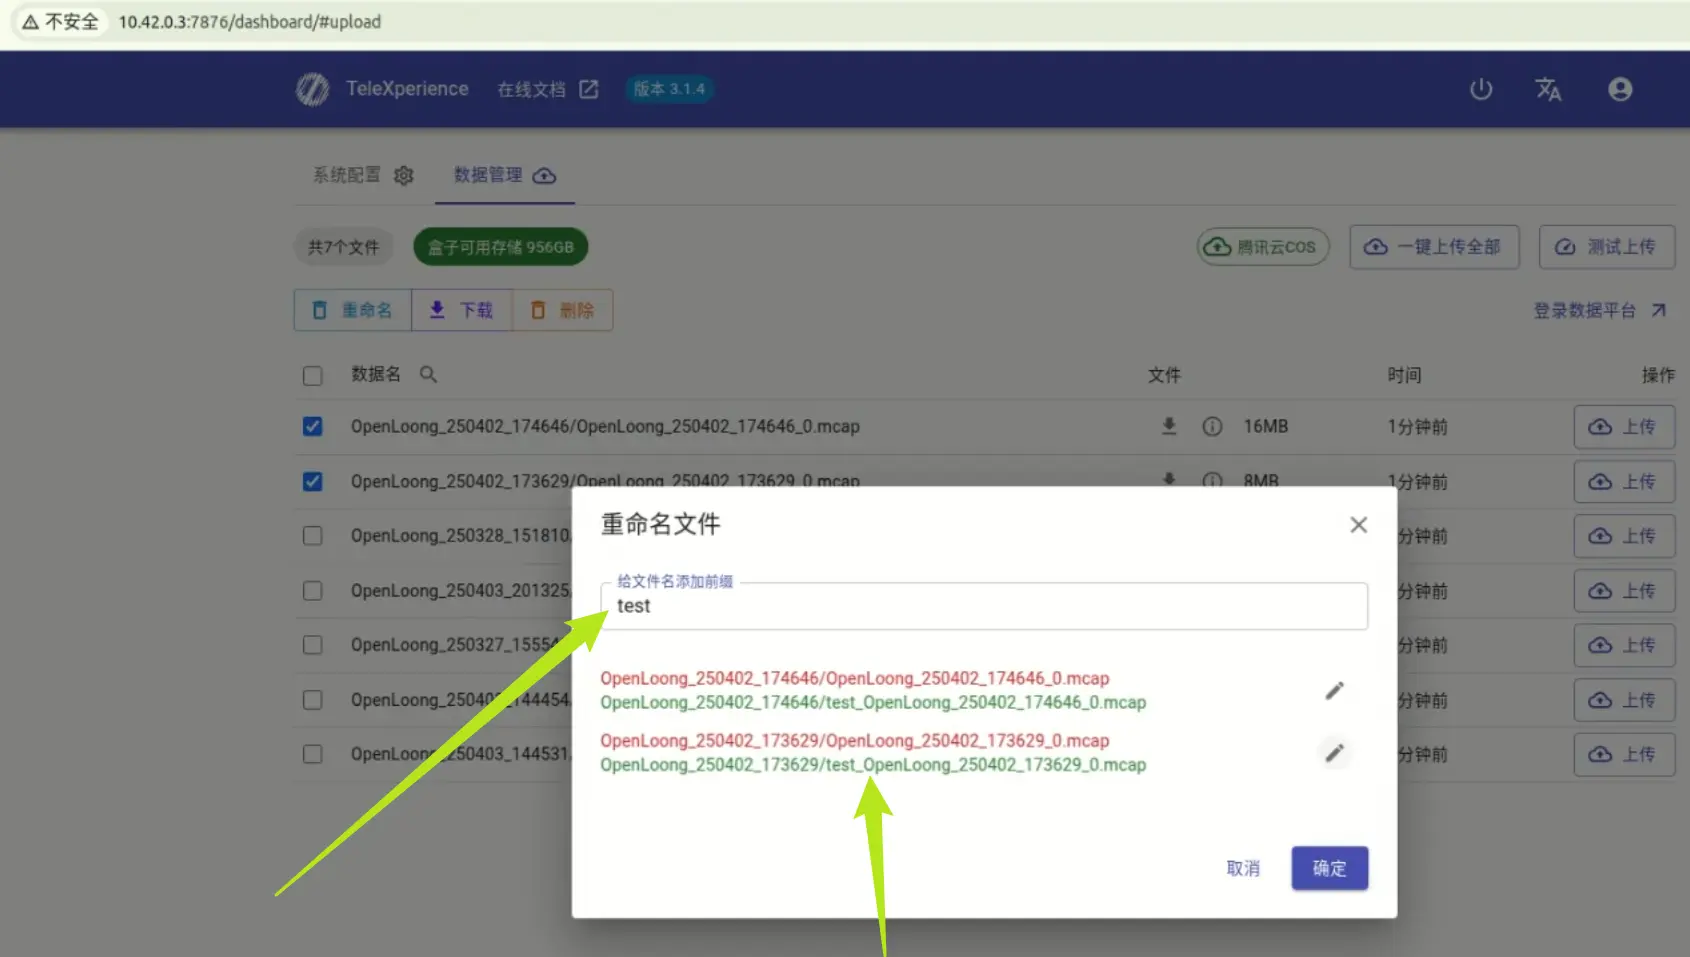This screenshot has width=1690, height=957.
Task: Click the 下载 toolbar button
Action: (x=462, y=310)
